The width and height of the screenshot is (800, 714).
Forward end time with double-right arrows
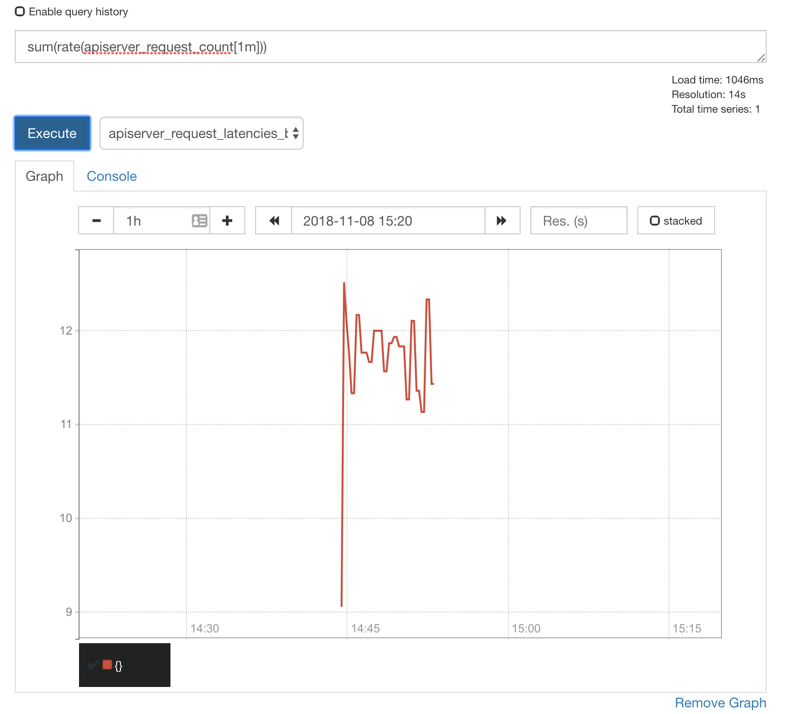tap(502, 220)
